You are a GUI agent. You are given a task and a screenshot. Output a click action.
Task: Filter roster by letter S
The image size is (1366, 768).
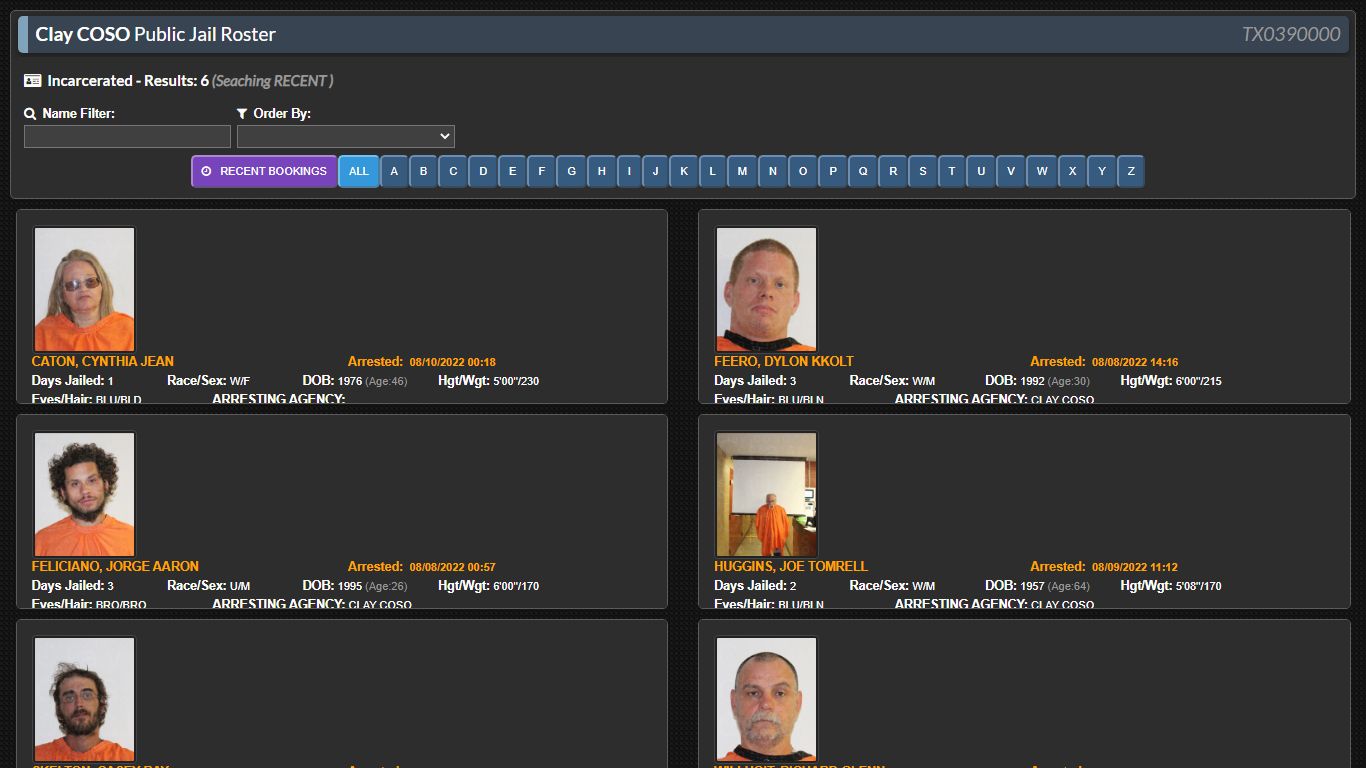click(922, 171)
